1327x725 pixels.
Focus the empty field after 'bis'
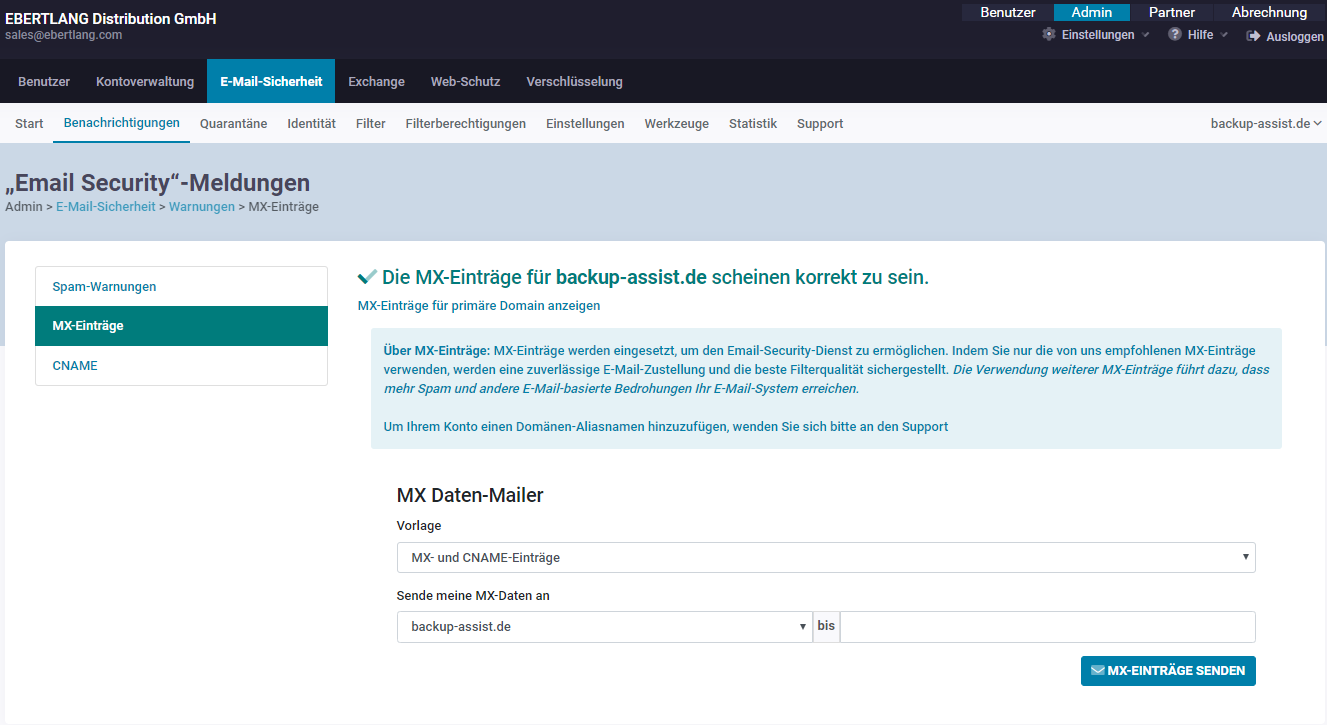(x=1047, y=627)
